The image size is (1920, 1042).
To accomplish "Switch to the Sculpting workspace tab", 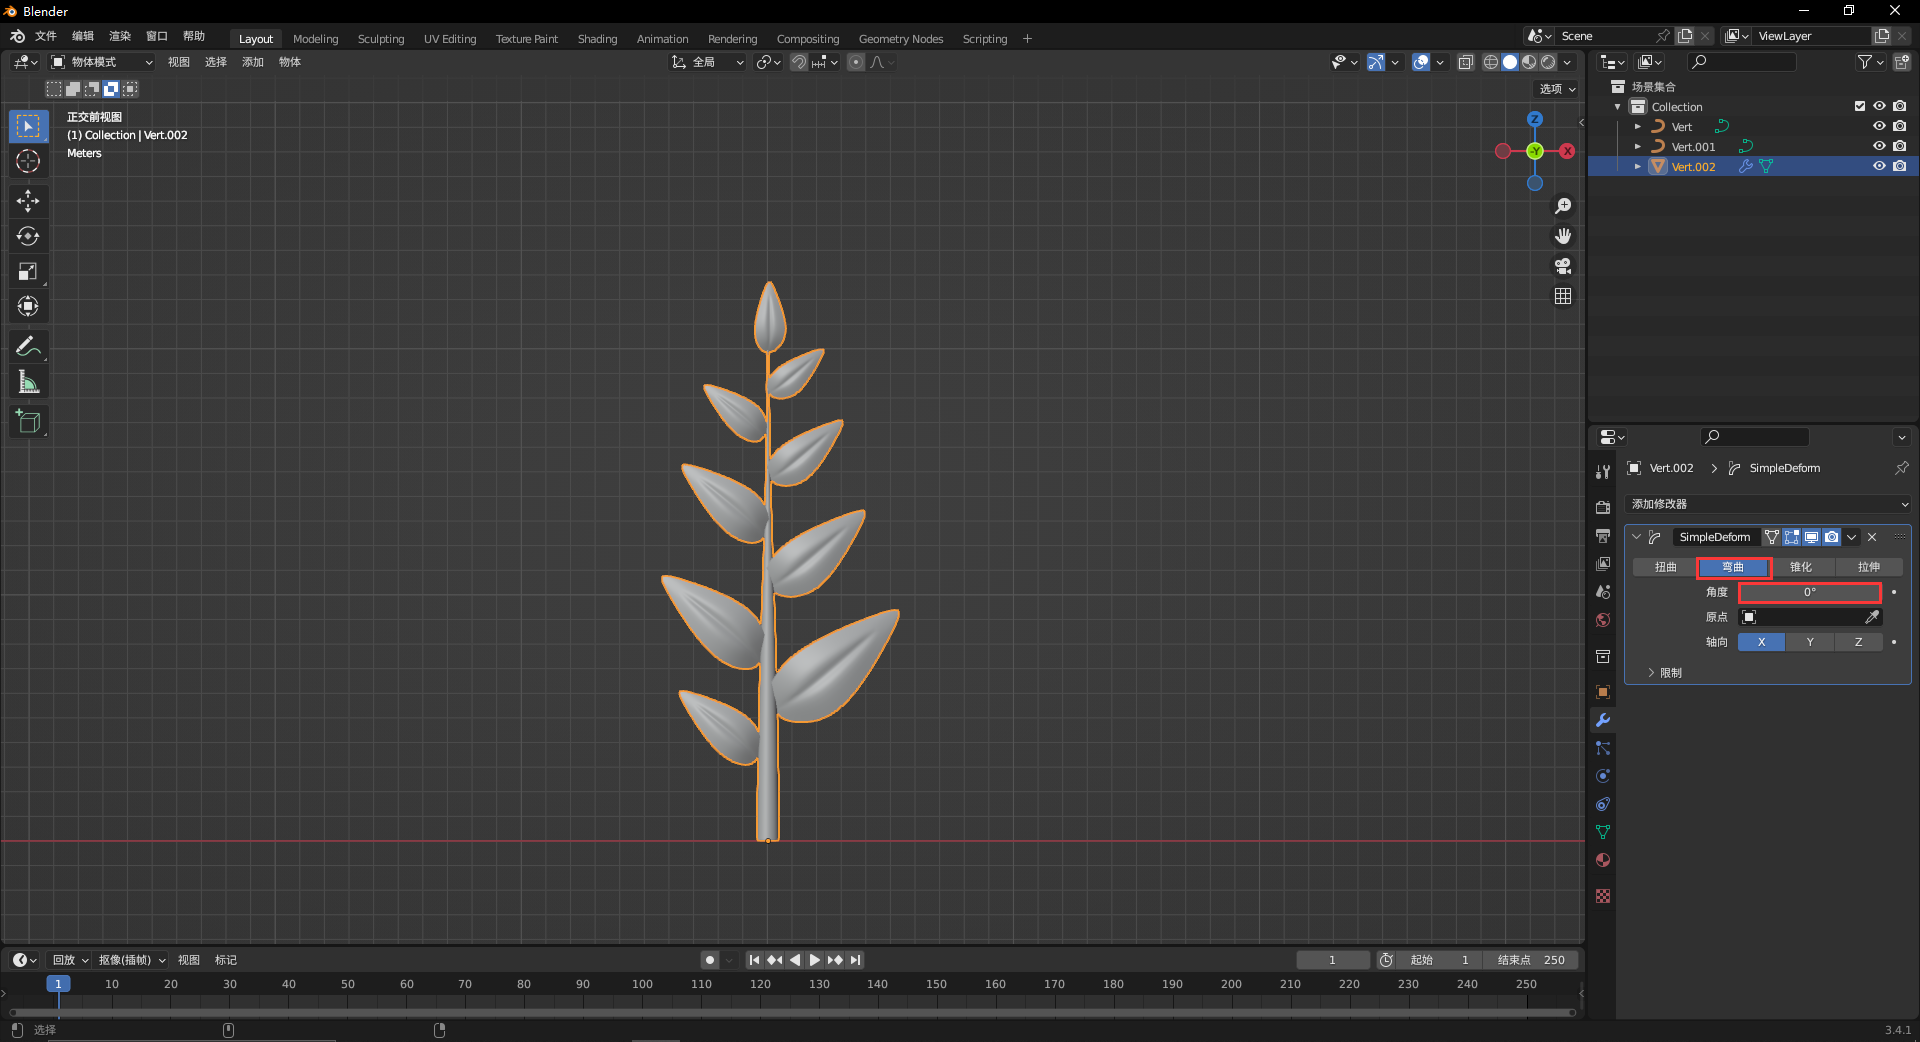I will [x=381, y=39].
